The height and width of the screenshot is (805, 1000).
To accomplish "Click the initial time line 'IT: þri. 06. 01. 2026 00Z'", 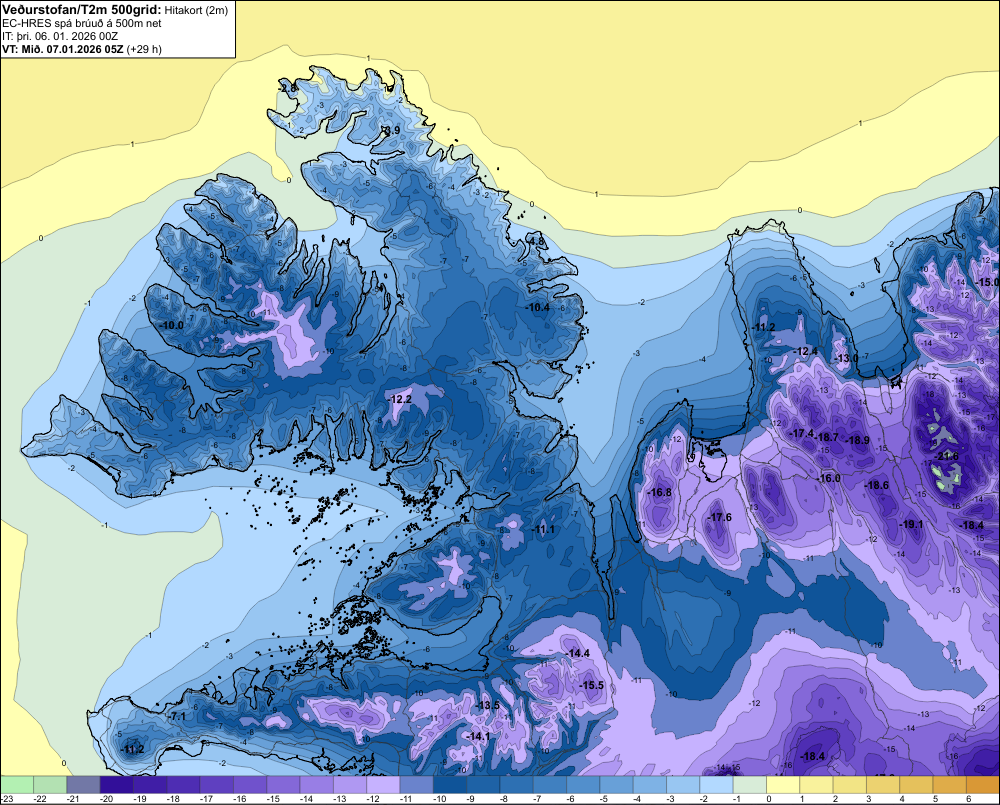I will (x=60, y=36).
